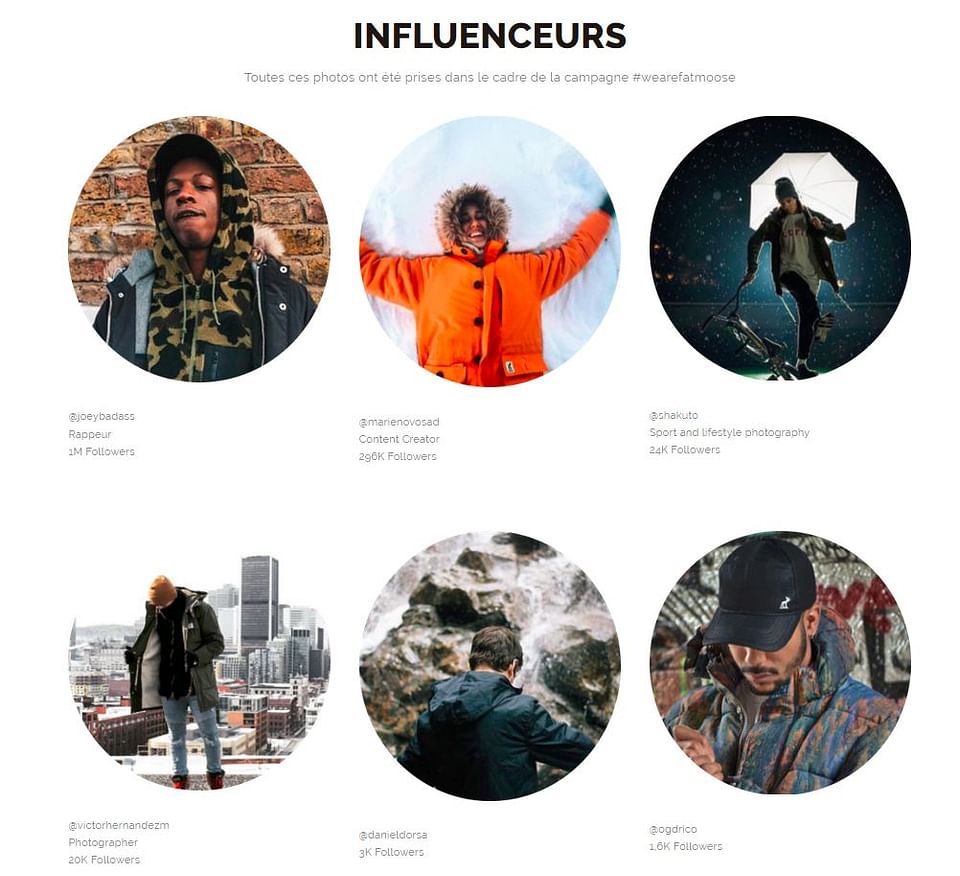The width and height of the screenshot is (960, 876).
Task: Select the Content Creator label
Action: pyautogui.click(x=399, y=439)
